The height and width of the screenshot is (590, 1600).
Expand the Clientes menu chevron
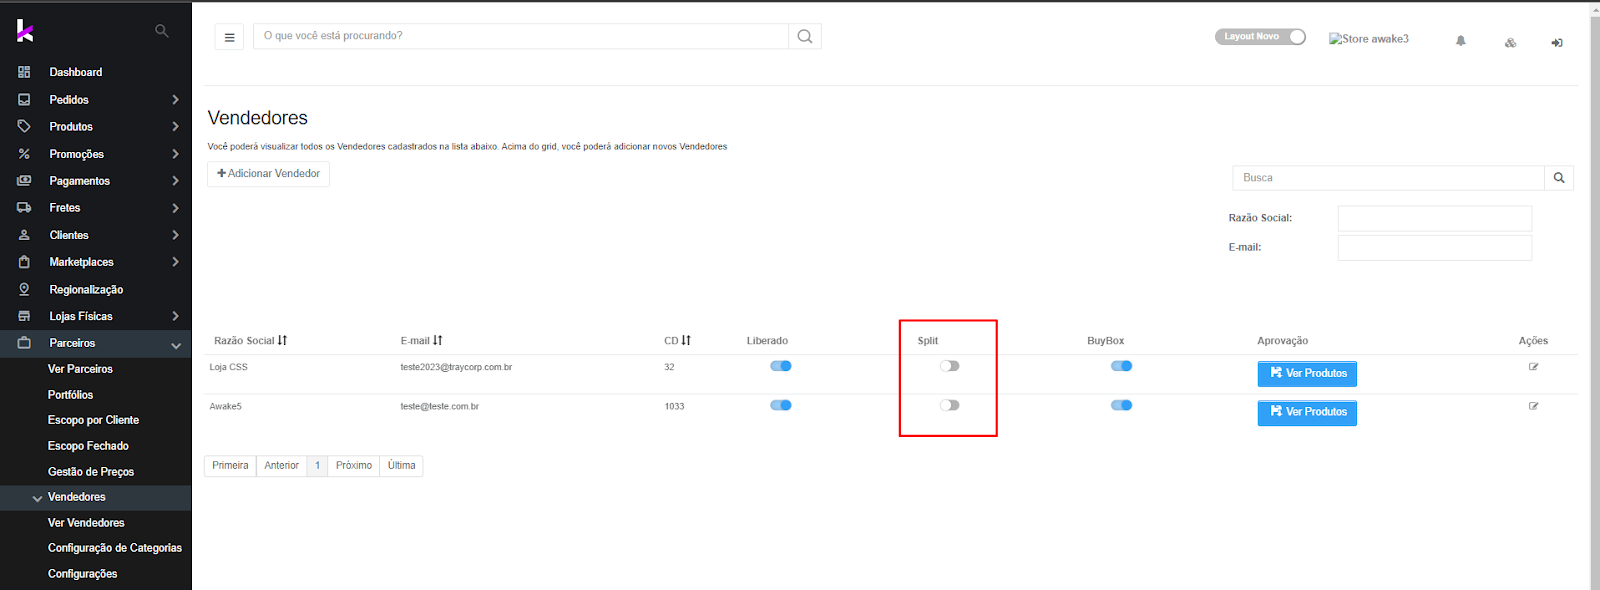(176, 235)
